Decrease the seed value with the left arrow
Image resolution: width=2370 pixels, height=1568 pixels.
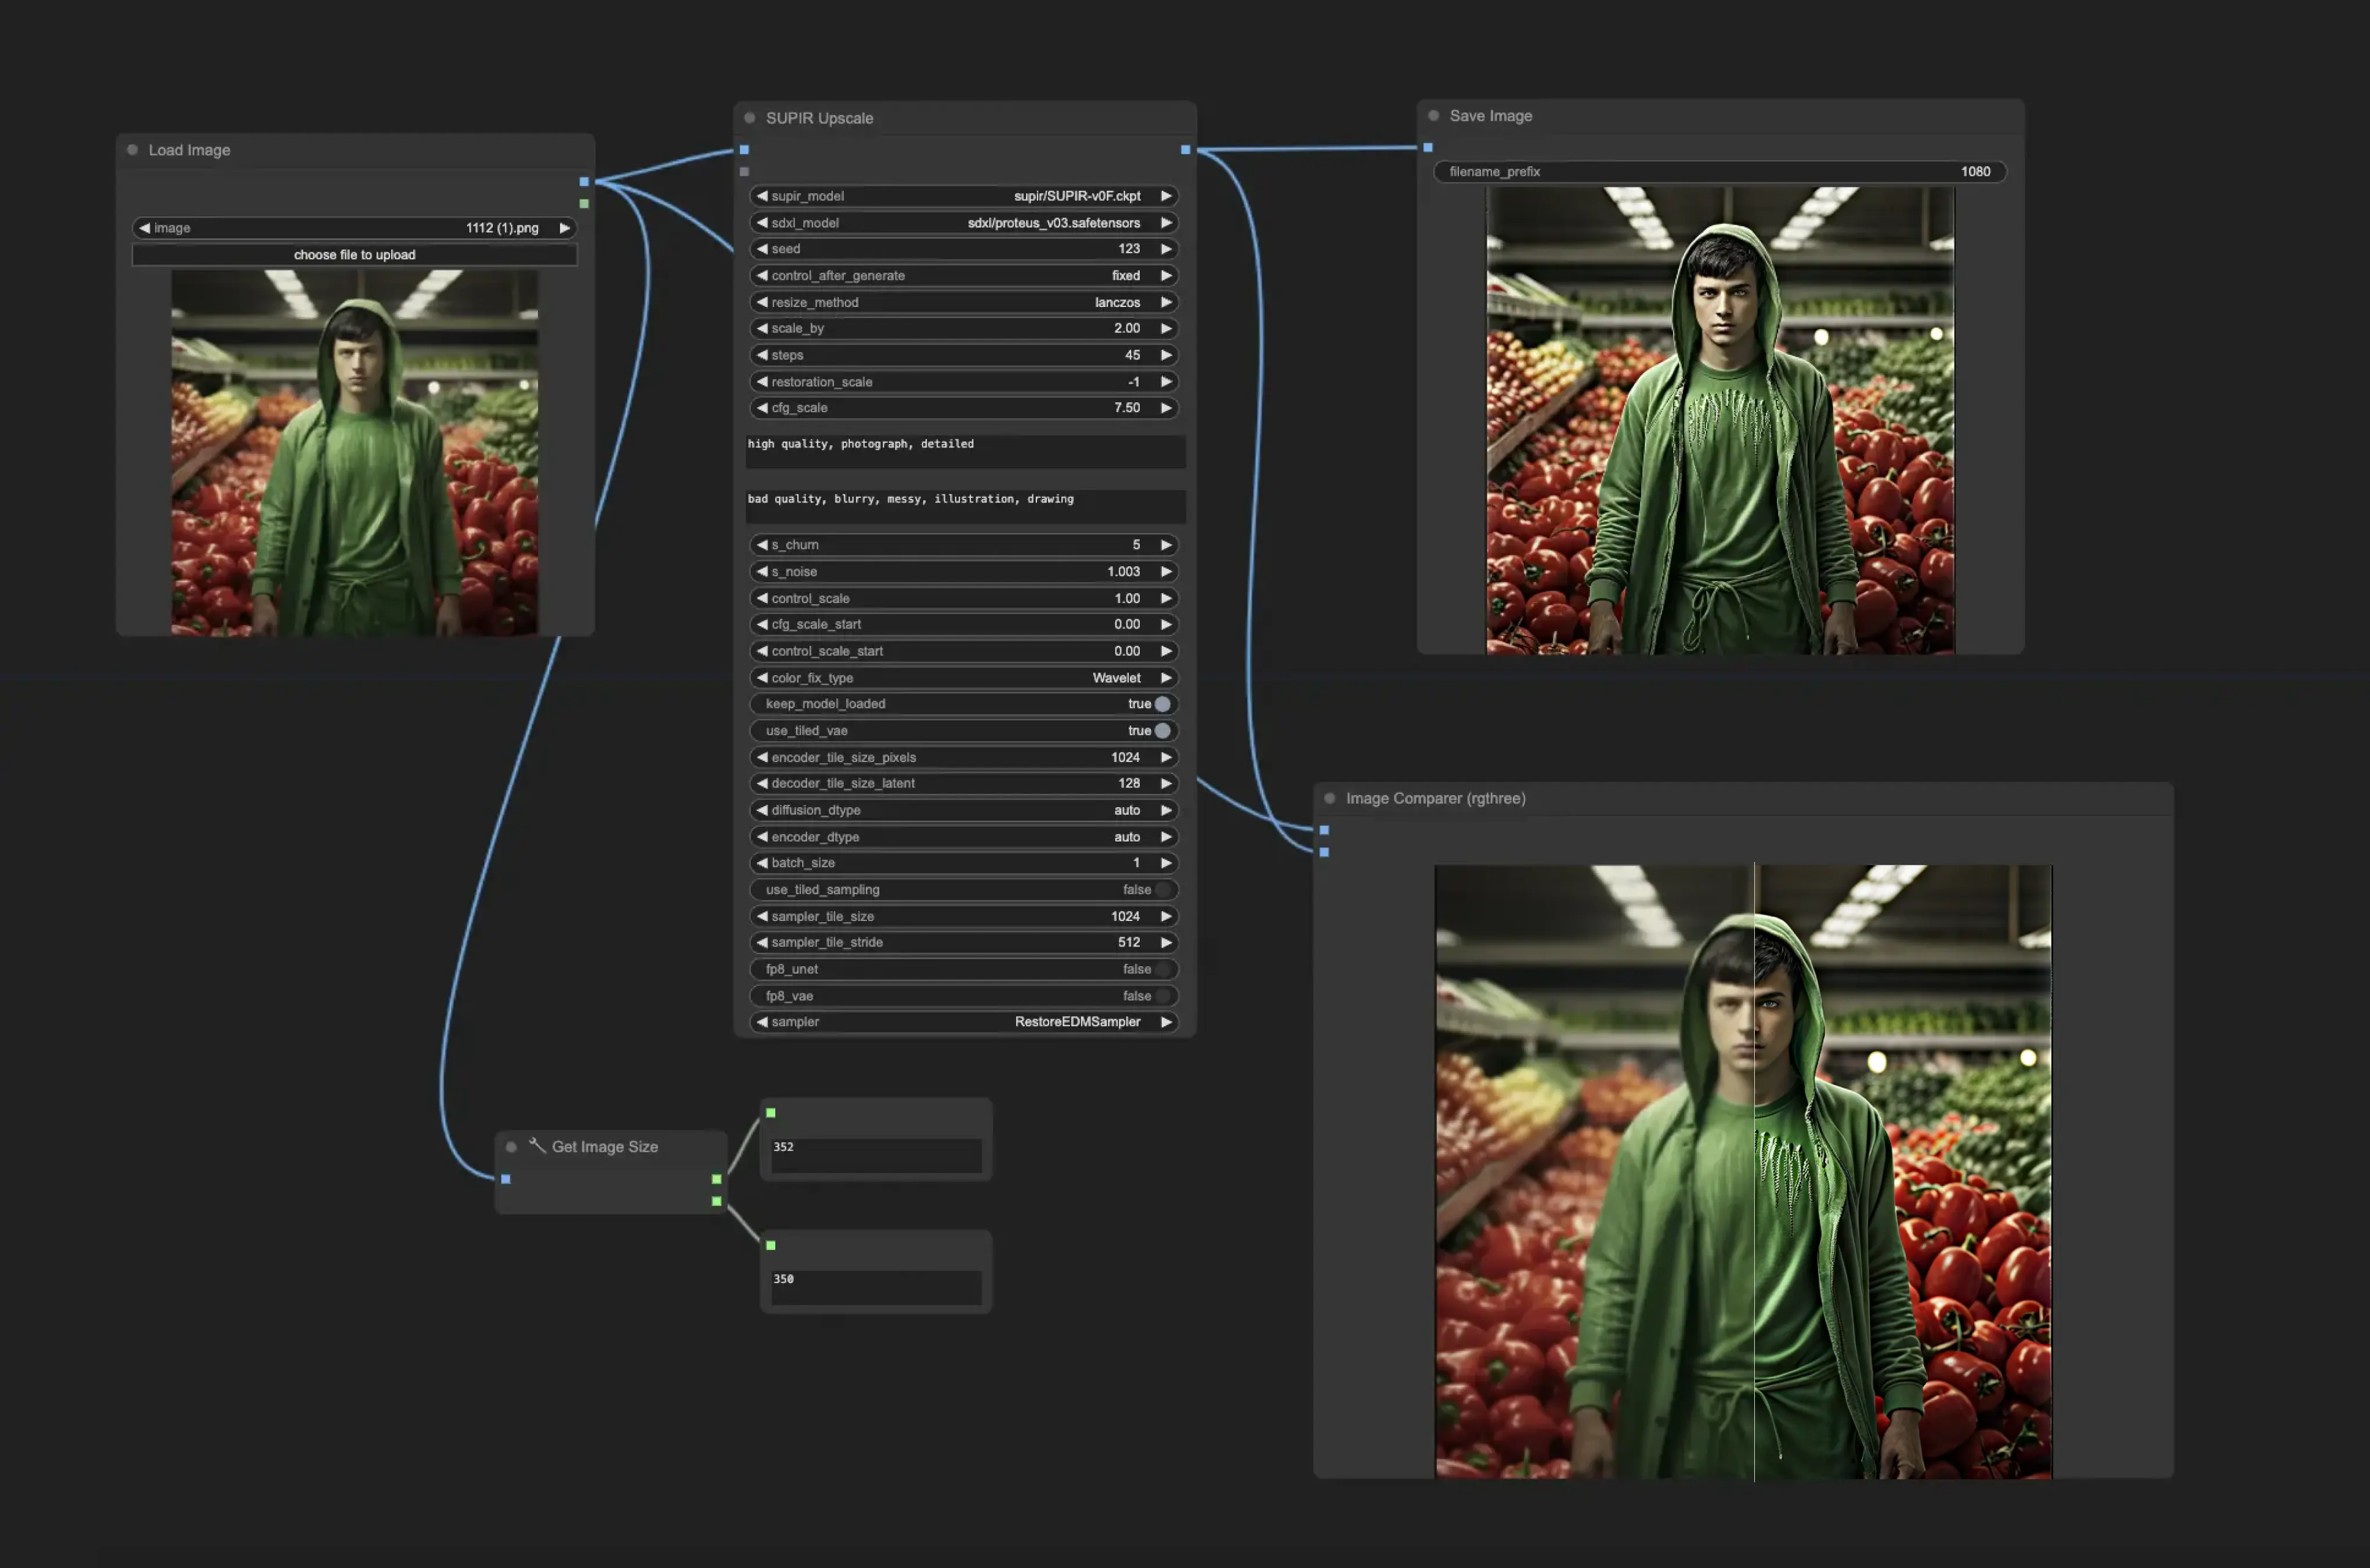coord(762,249)
